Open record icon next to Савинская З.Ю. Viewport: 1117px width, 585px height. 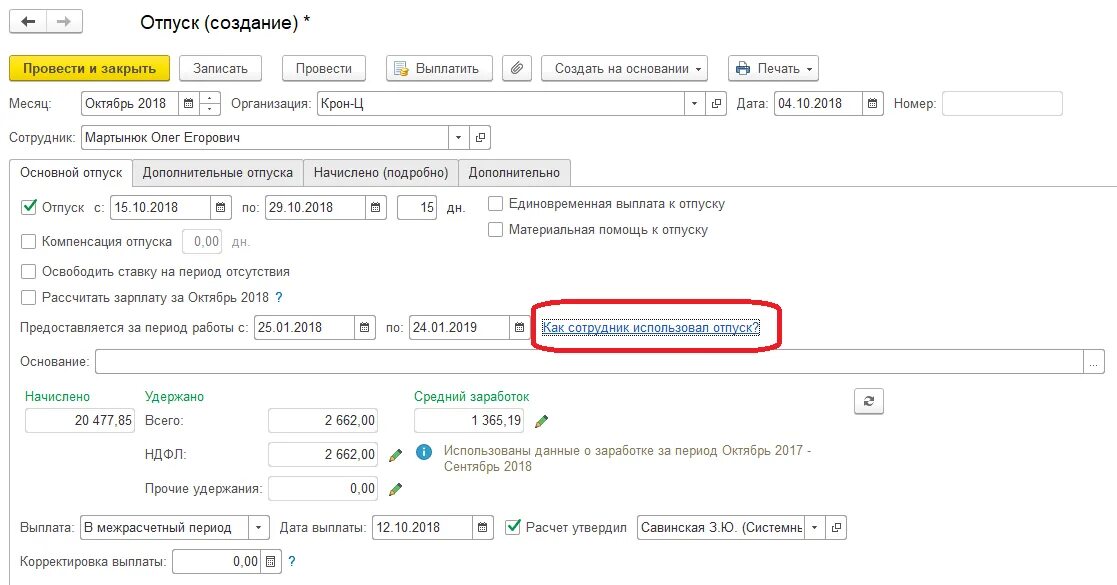(836, 527)
